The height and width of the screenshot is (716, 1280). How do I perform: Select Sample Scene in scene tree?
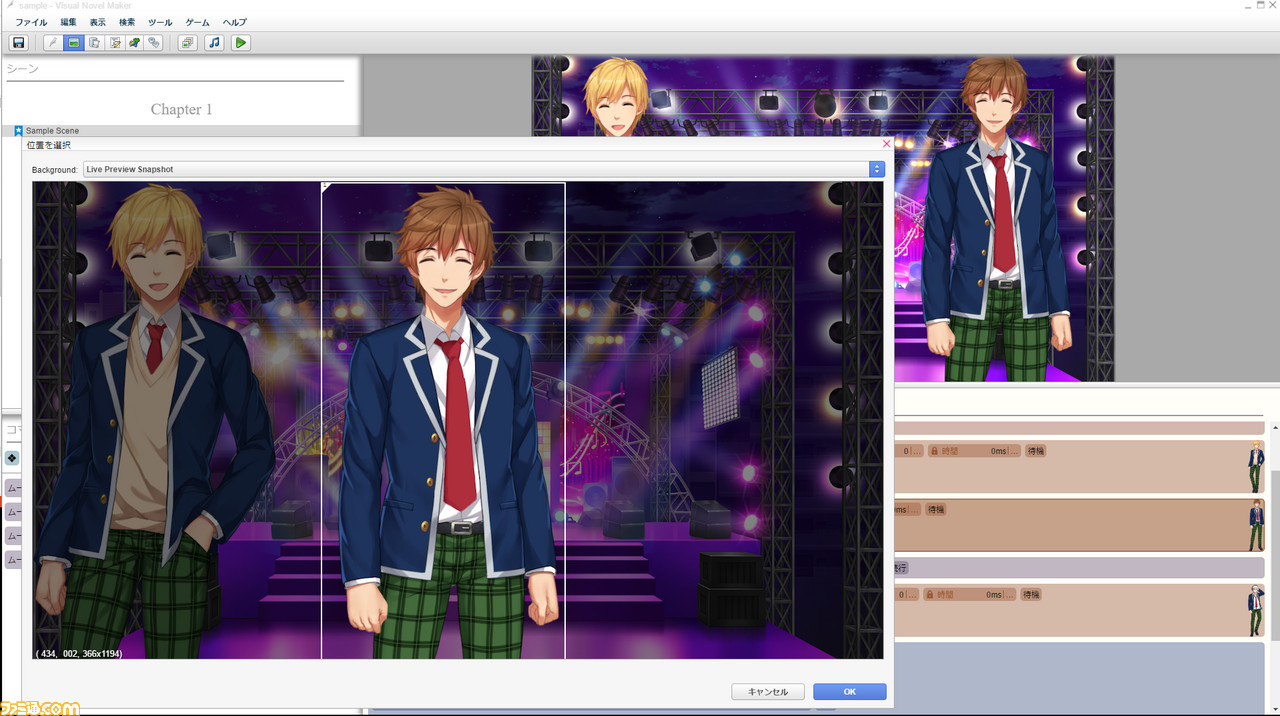coord(52,131)
